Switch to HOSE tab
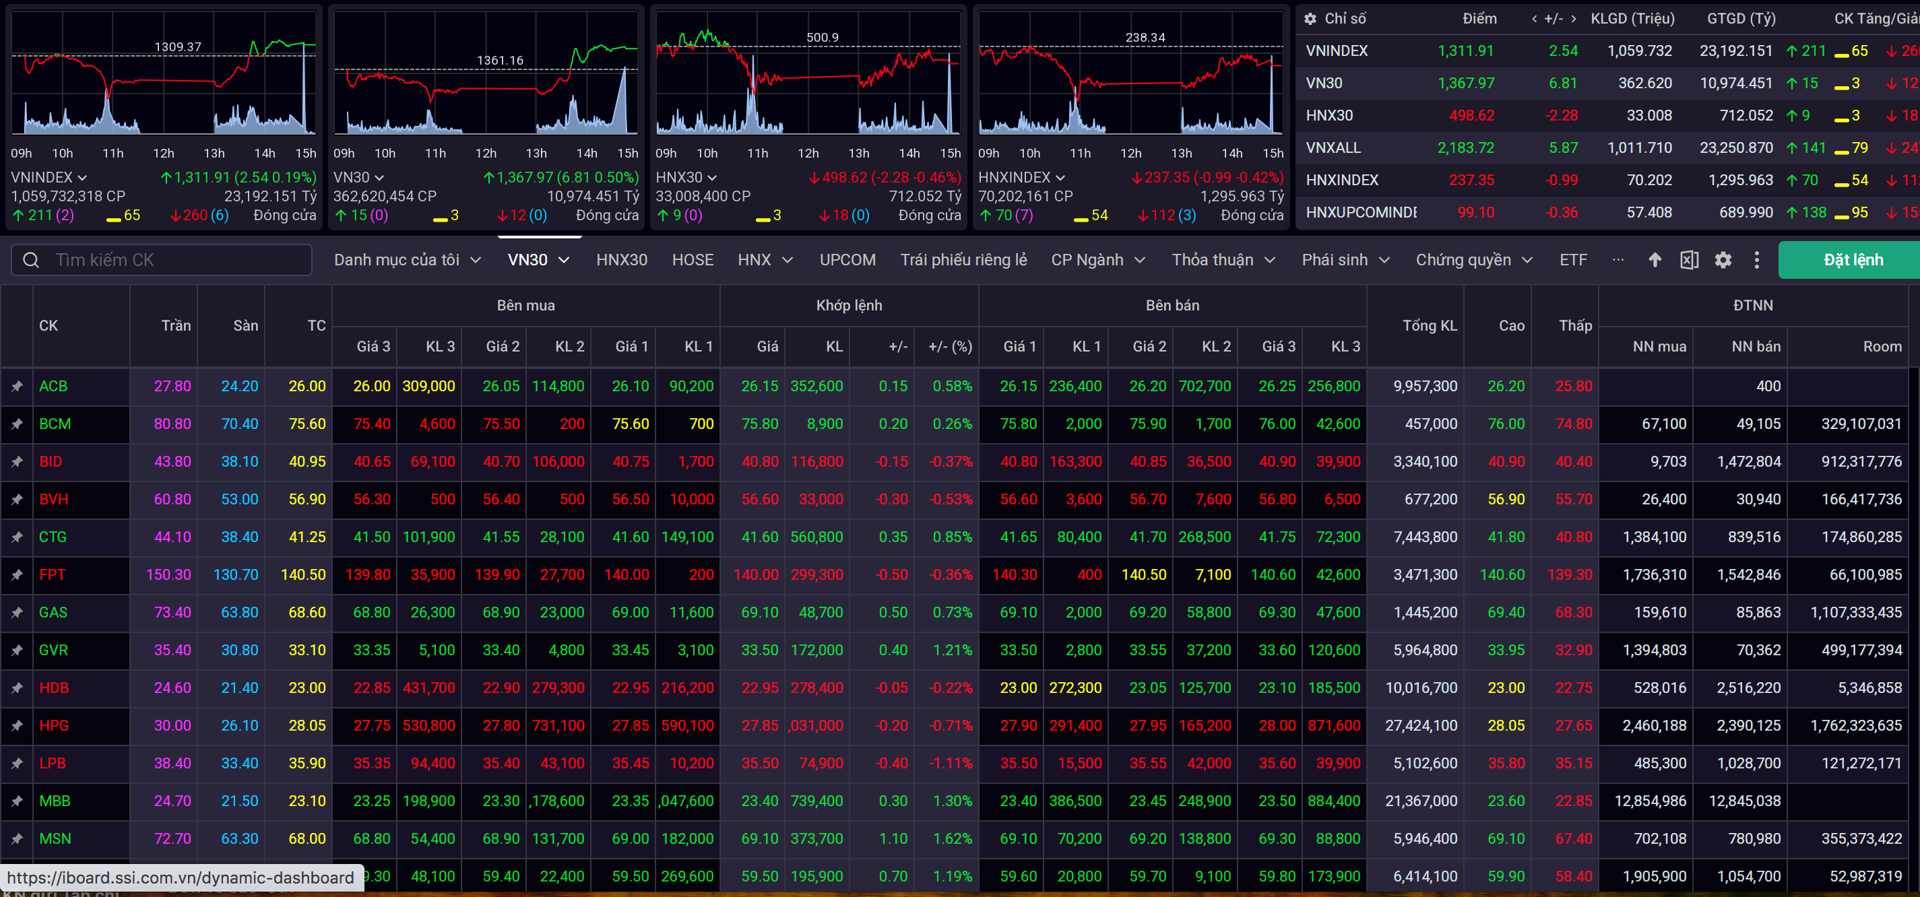Image resolution: width=1920 pixels, height=897 pixels. point(693,260)
